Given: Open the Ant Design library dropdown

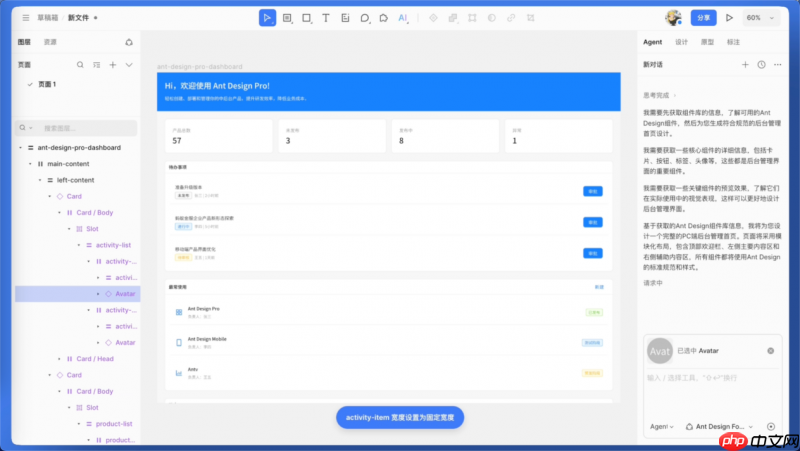Looking at the screenshot, I should (x=719, y=427).
